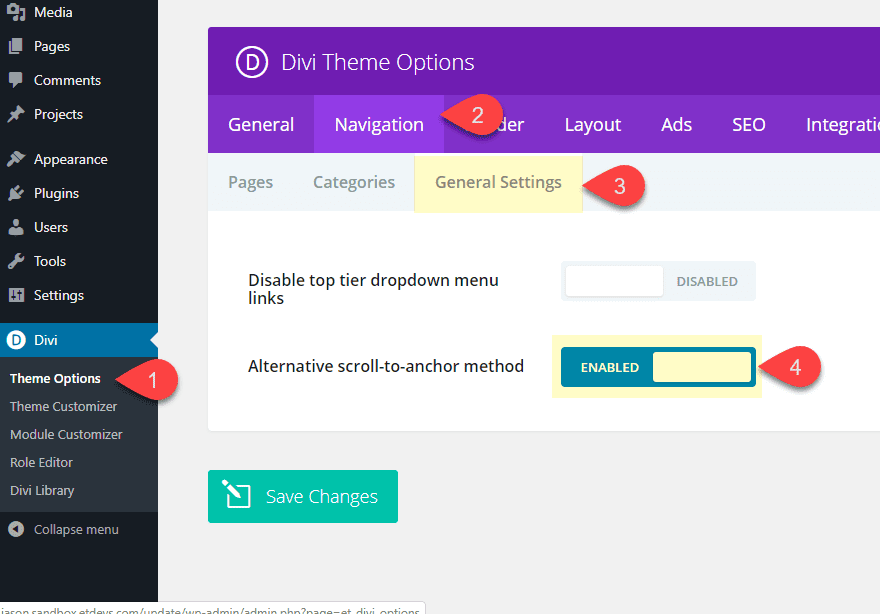Open Module Customizer submenu link
The width and height of the screenshot is (880, 614).
66,434
